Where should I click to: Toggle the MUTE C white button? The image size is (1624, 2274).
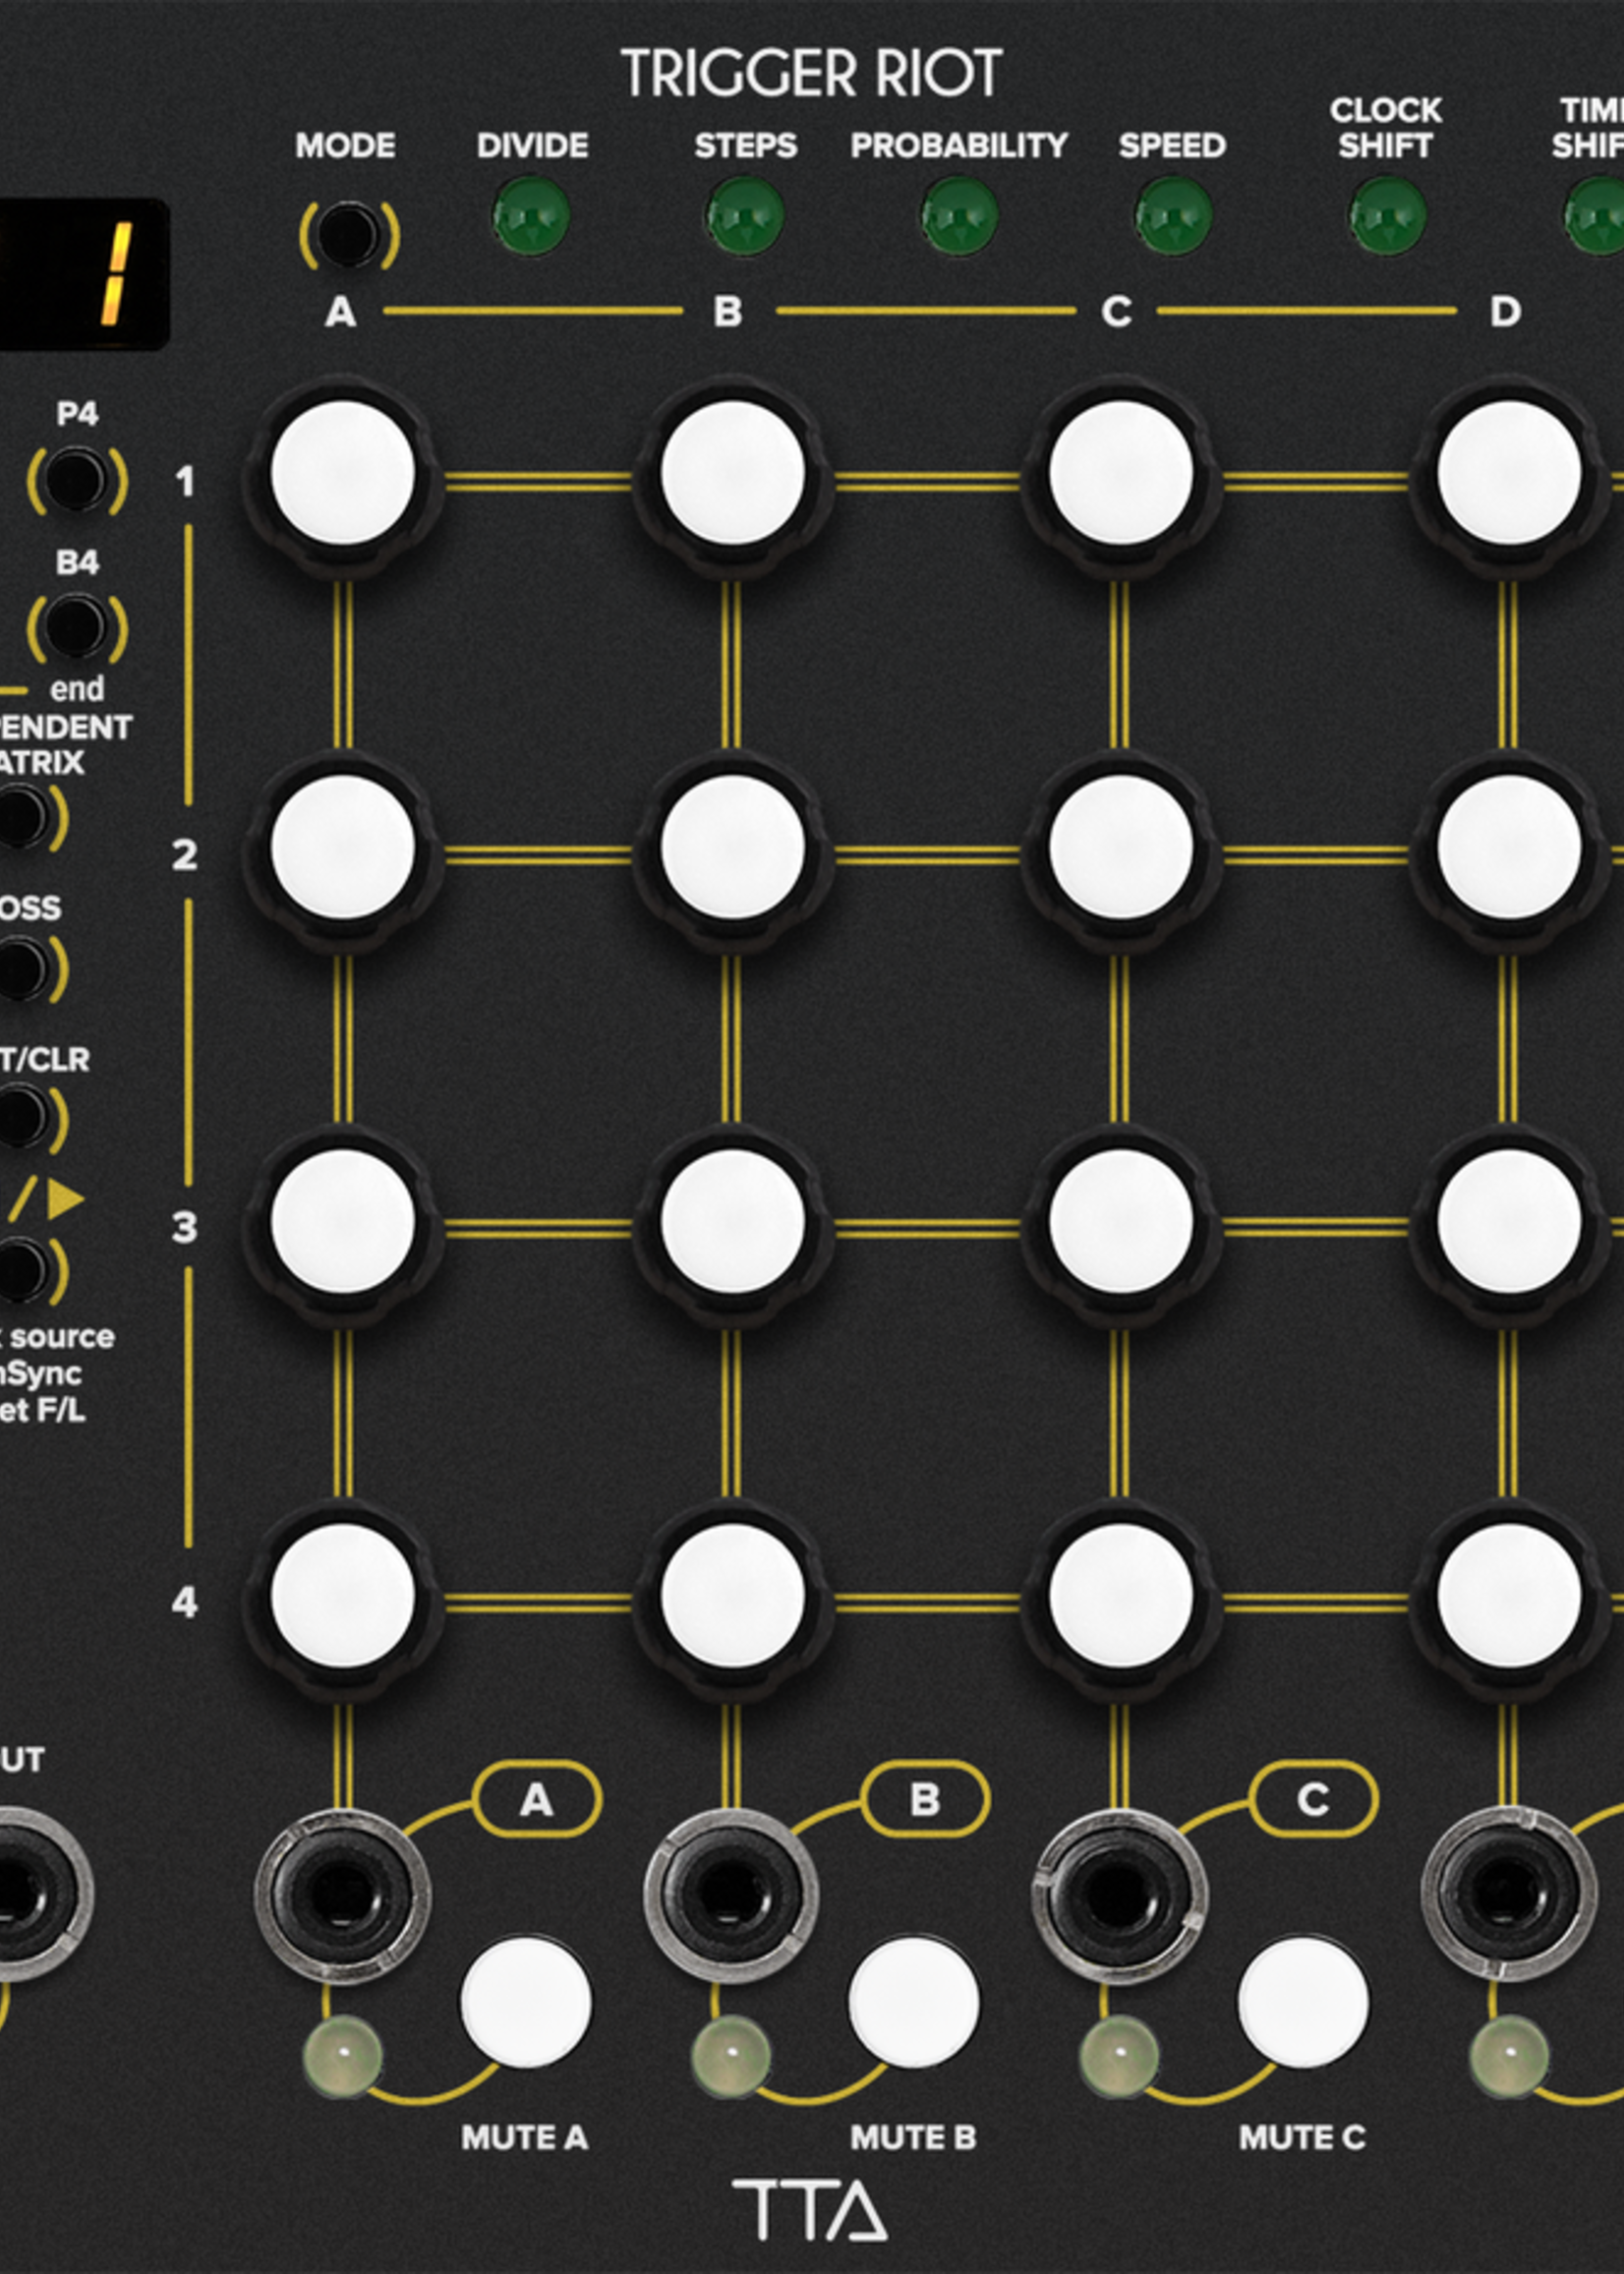pyautogui.click(x=1302, y=2003)
